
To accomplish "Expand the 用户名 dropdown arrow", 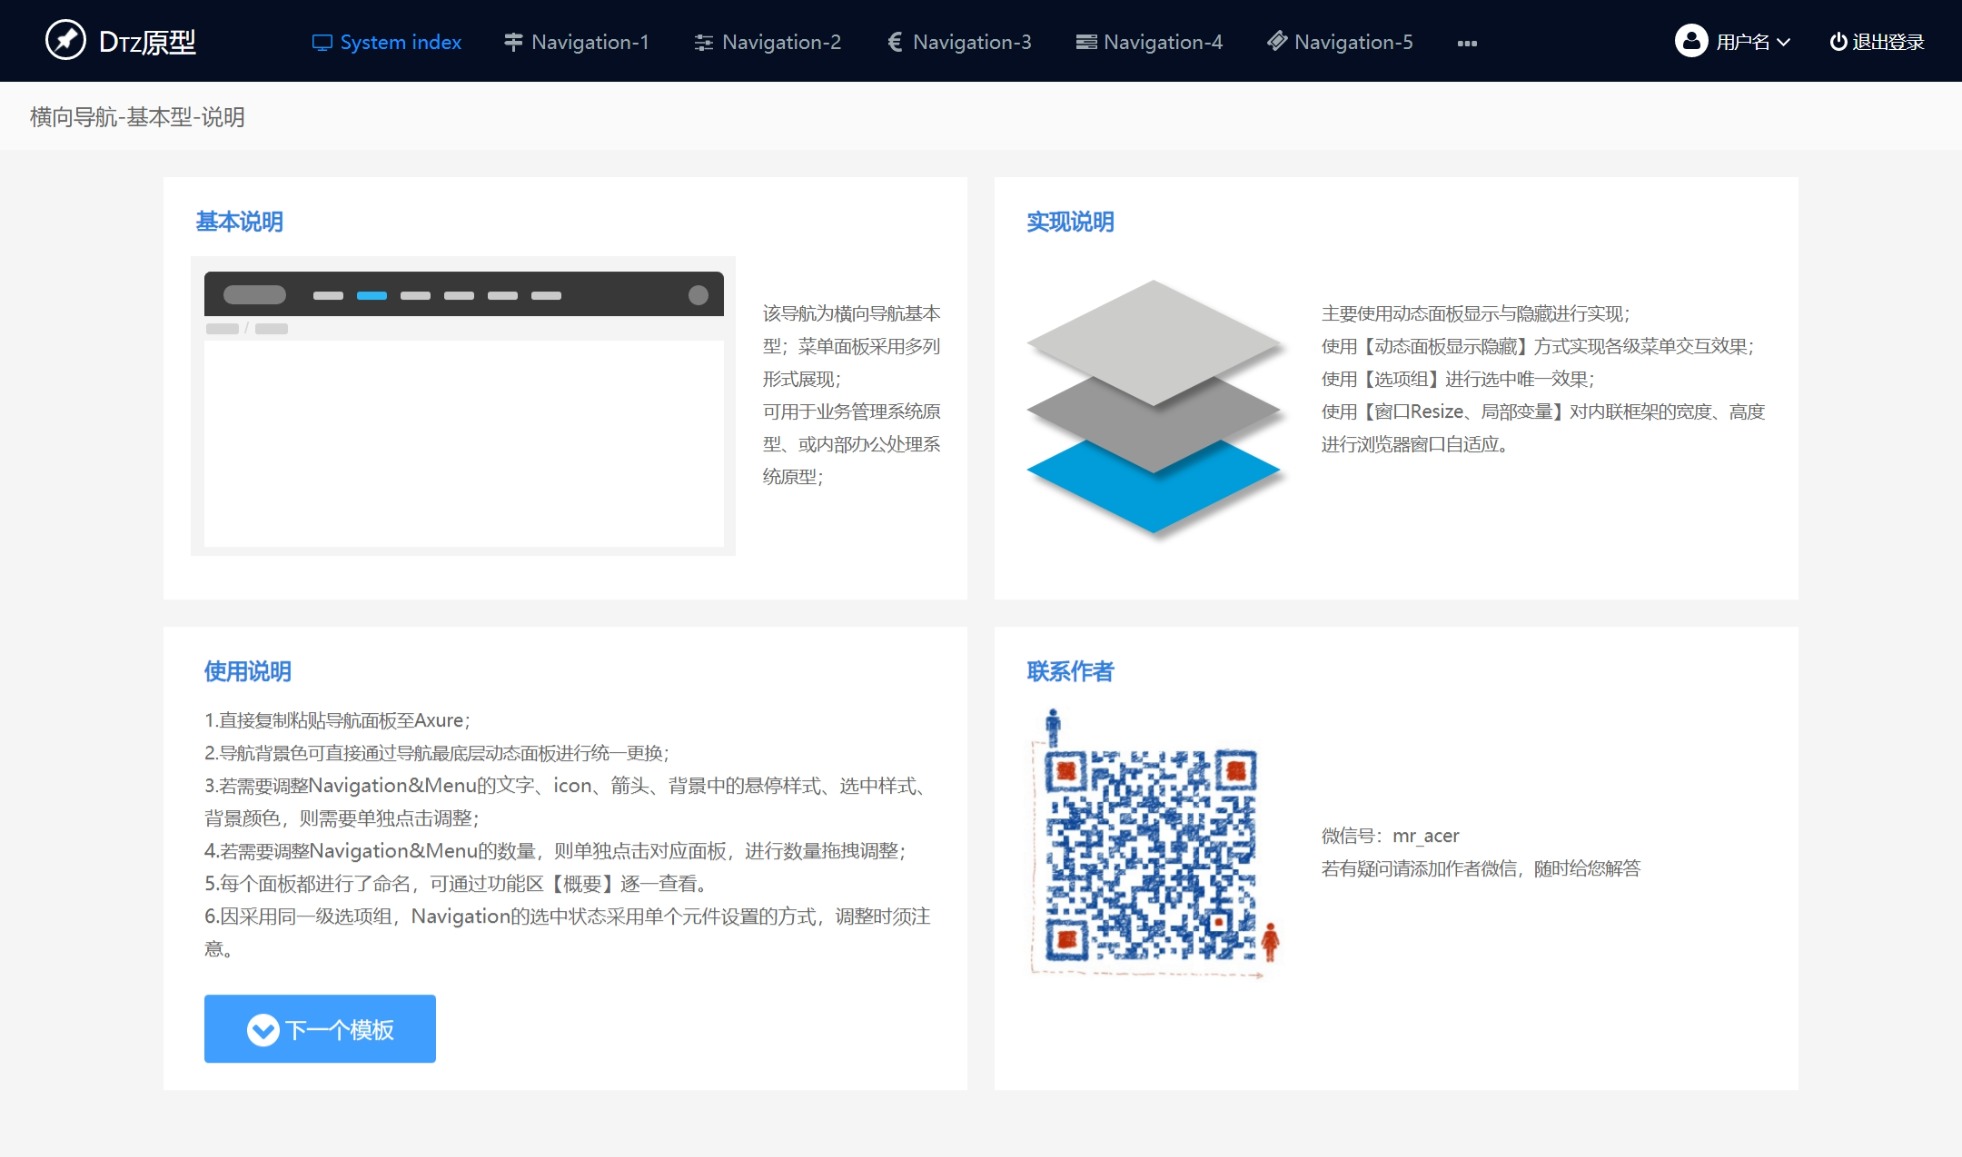I will coord(1783,42).
